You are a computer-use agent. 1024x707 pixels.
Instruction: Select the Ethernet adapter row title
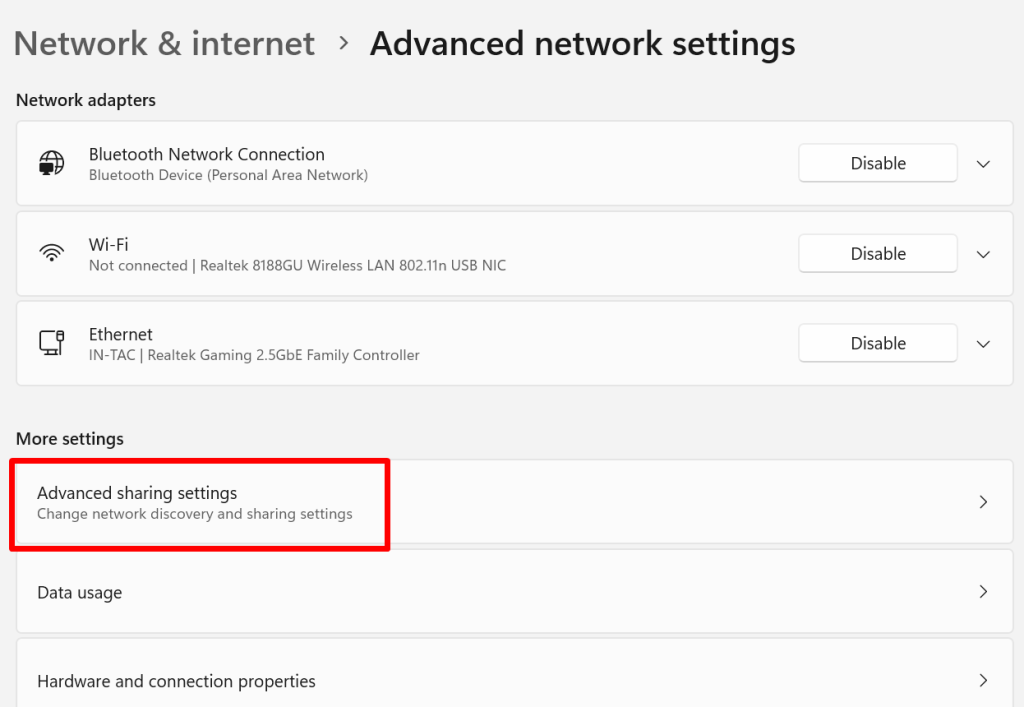pyautogui.click(x=121, y=334)
